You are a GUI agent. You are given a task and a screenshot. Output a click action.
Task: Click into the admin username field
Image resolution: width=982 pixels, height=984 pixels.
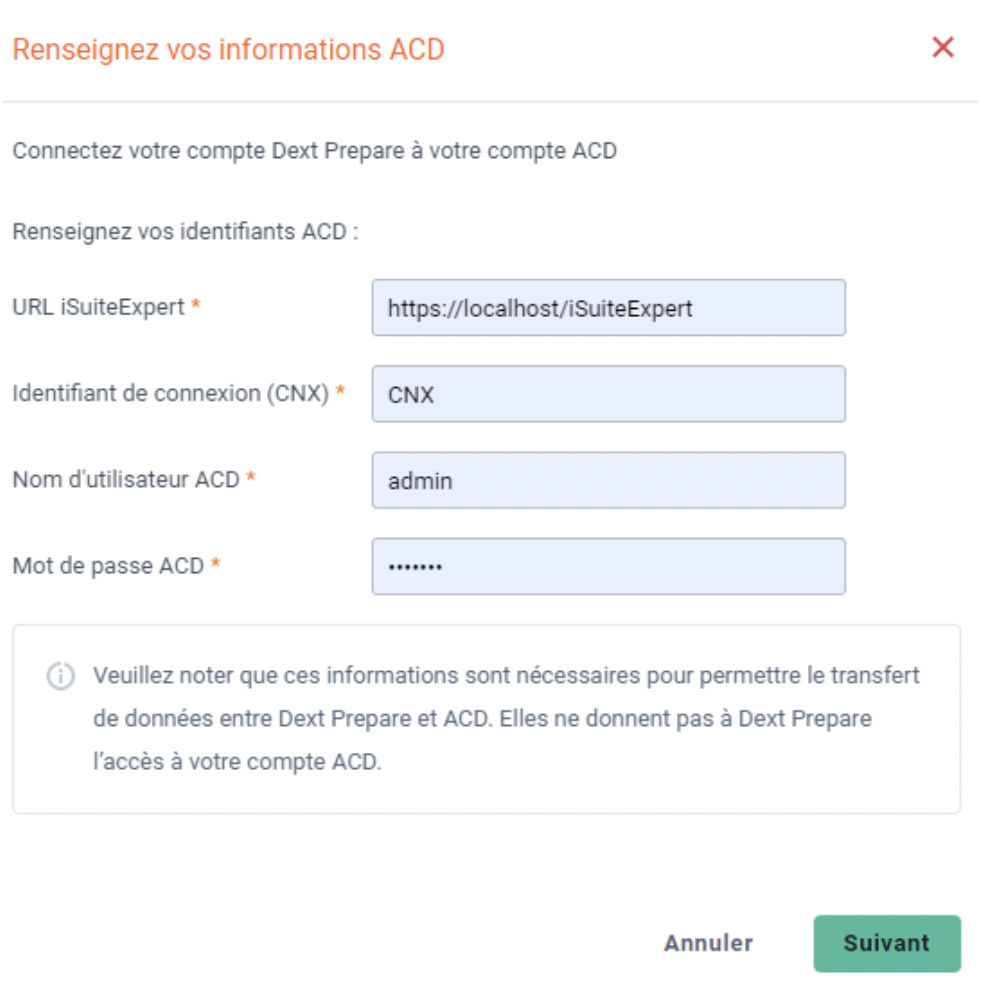tap(608, 480)
